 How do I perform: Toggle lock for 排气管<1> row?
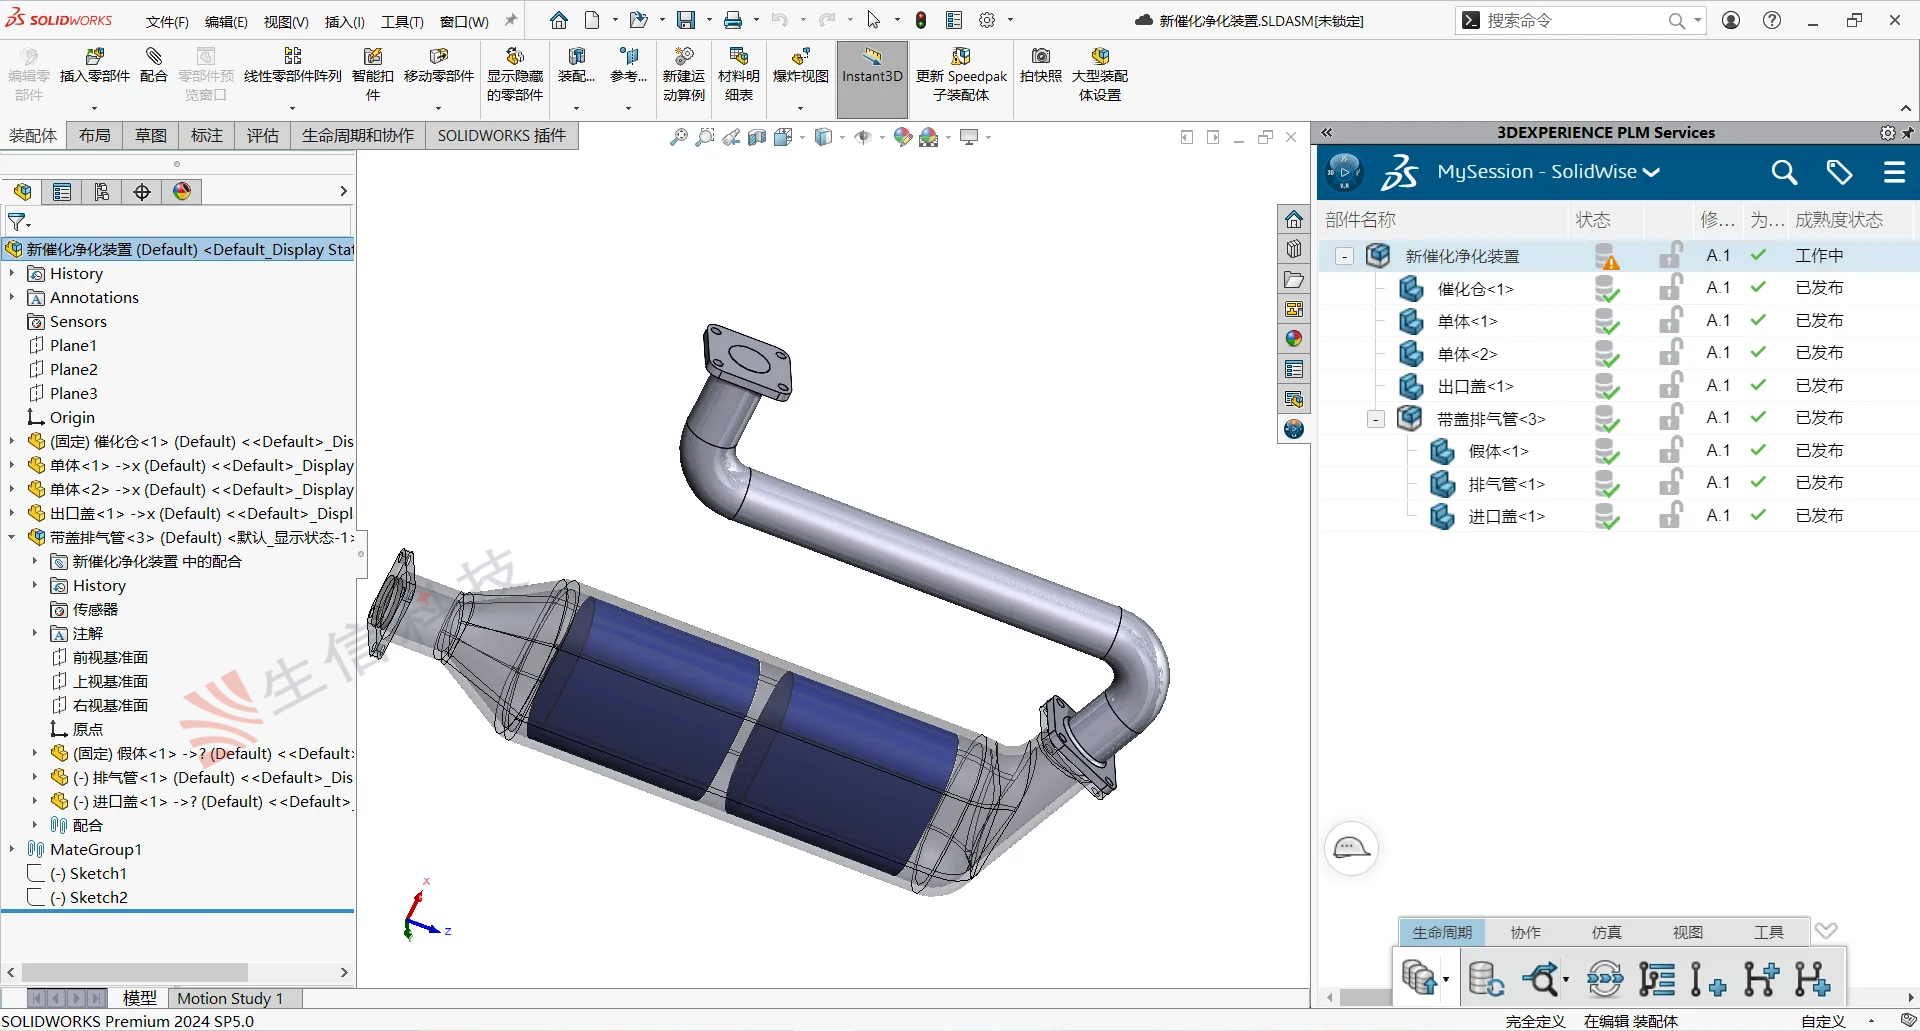[x=1670, y=483]
